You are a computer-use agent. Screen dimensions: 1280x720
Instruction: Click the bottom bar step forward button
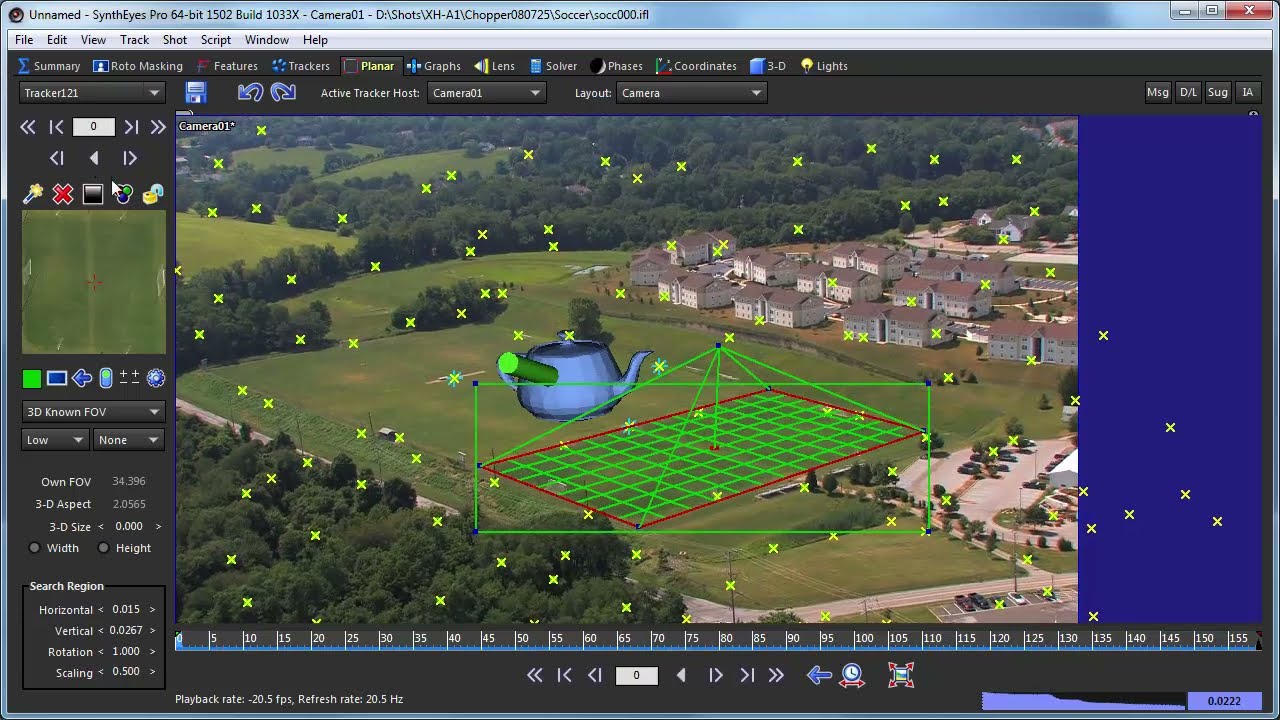(716, 676)
